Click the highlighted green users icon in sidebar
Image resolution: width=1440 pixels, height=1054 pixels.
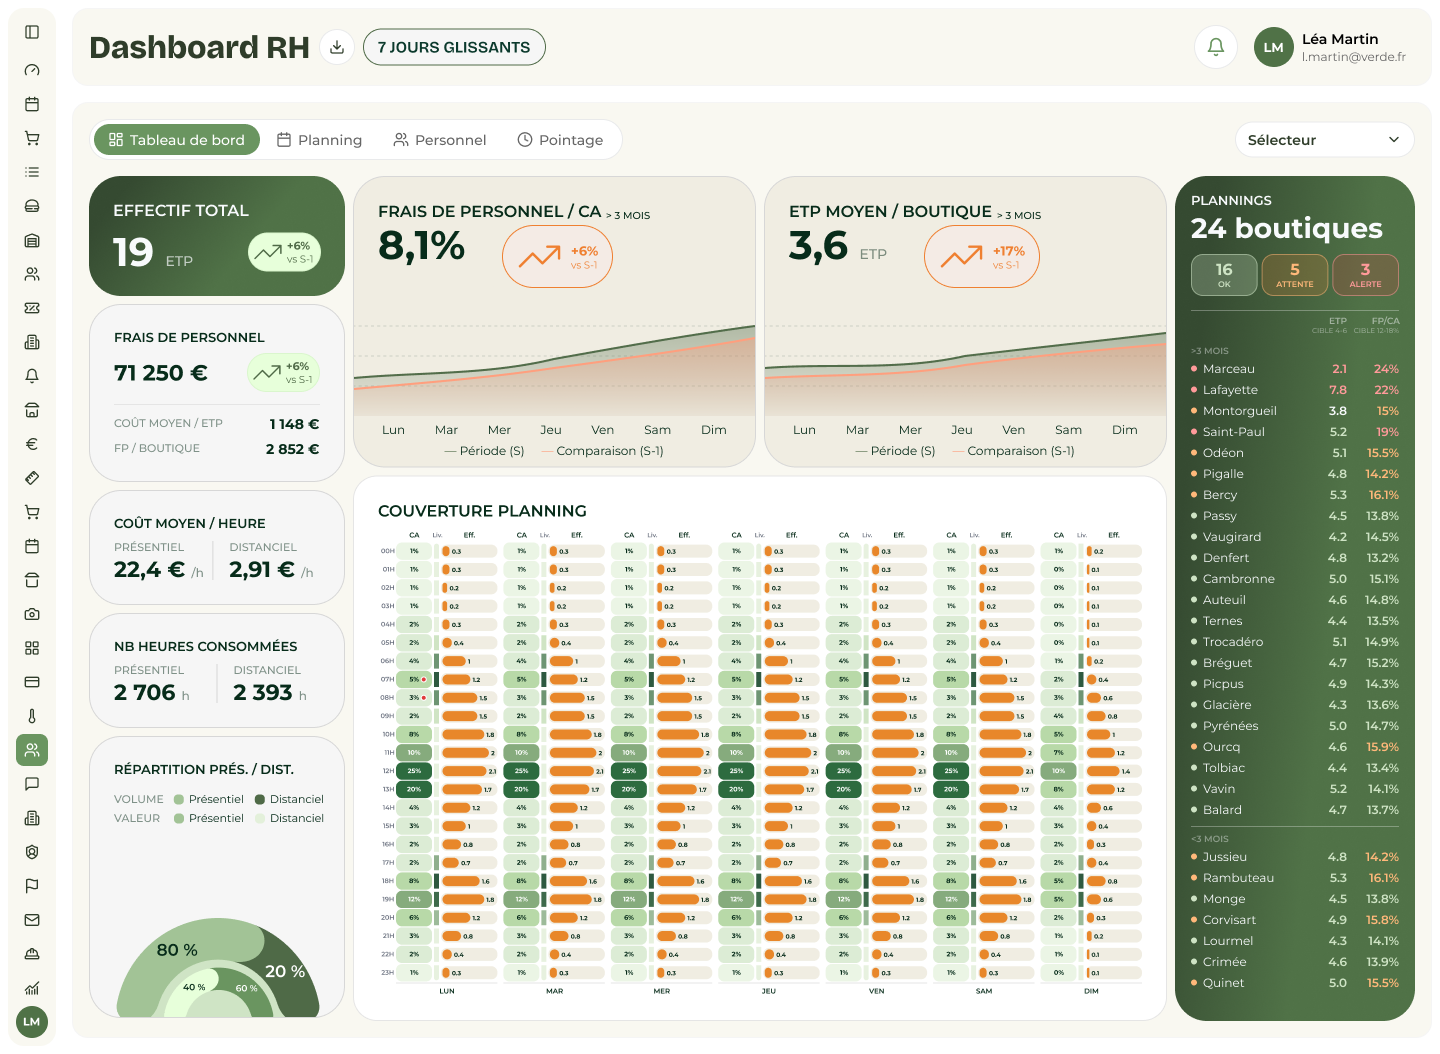pos(32,750)
